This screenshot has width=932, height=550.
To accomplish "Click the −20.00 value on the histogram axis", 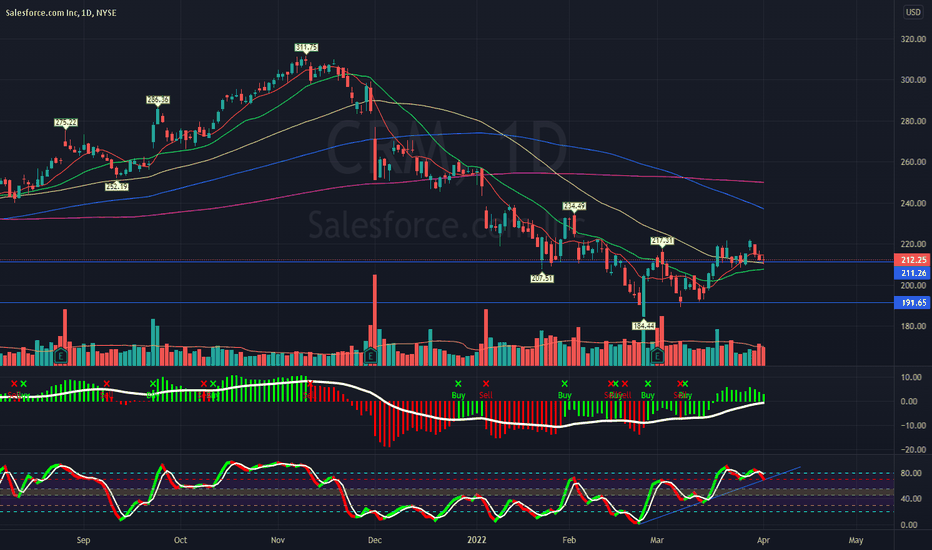I will [912, 450].
